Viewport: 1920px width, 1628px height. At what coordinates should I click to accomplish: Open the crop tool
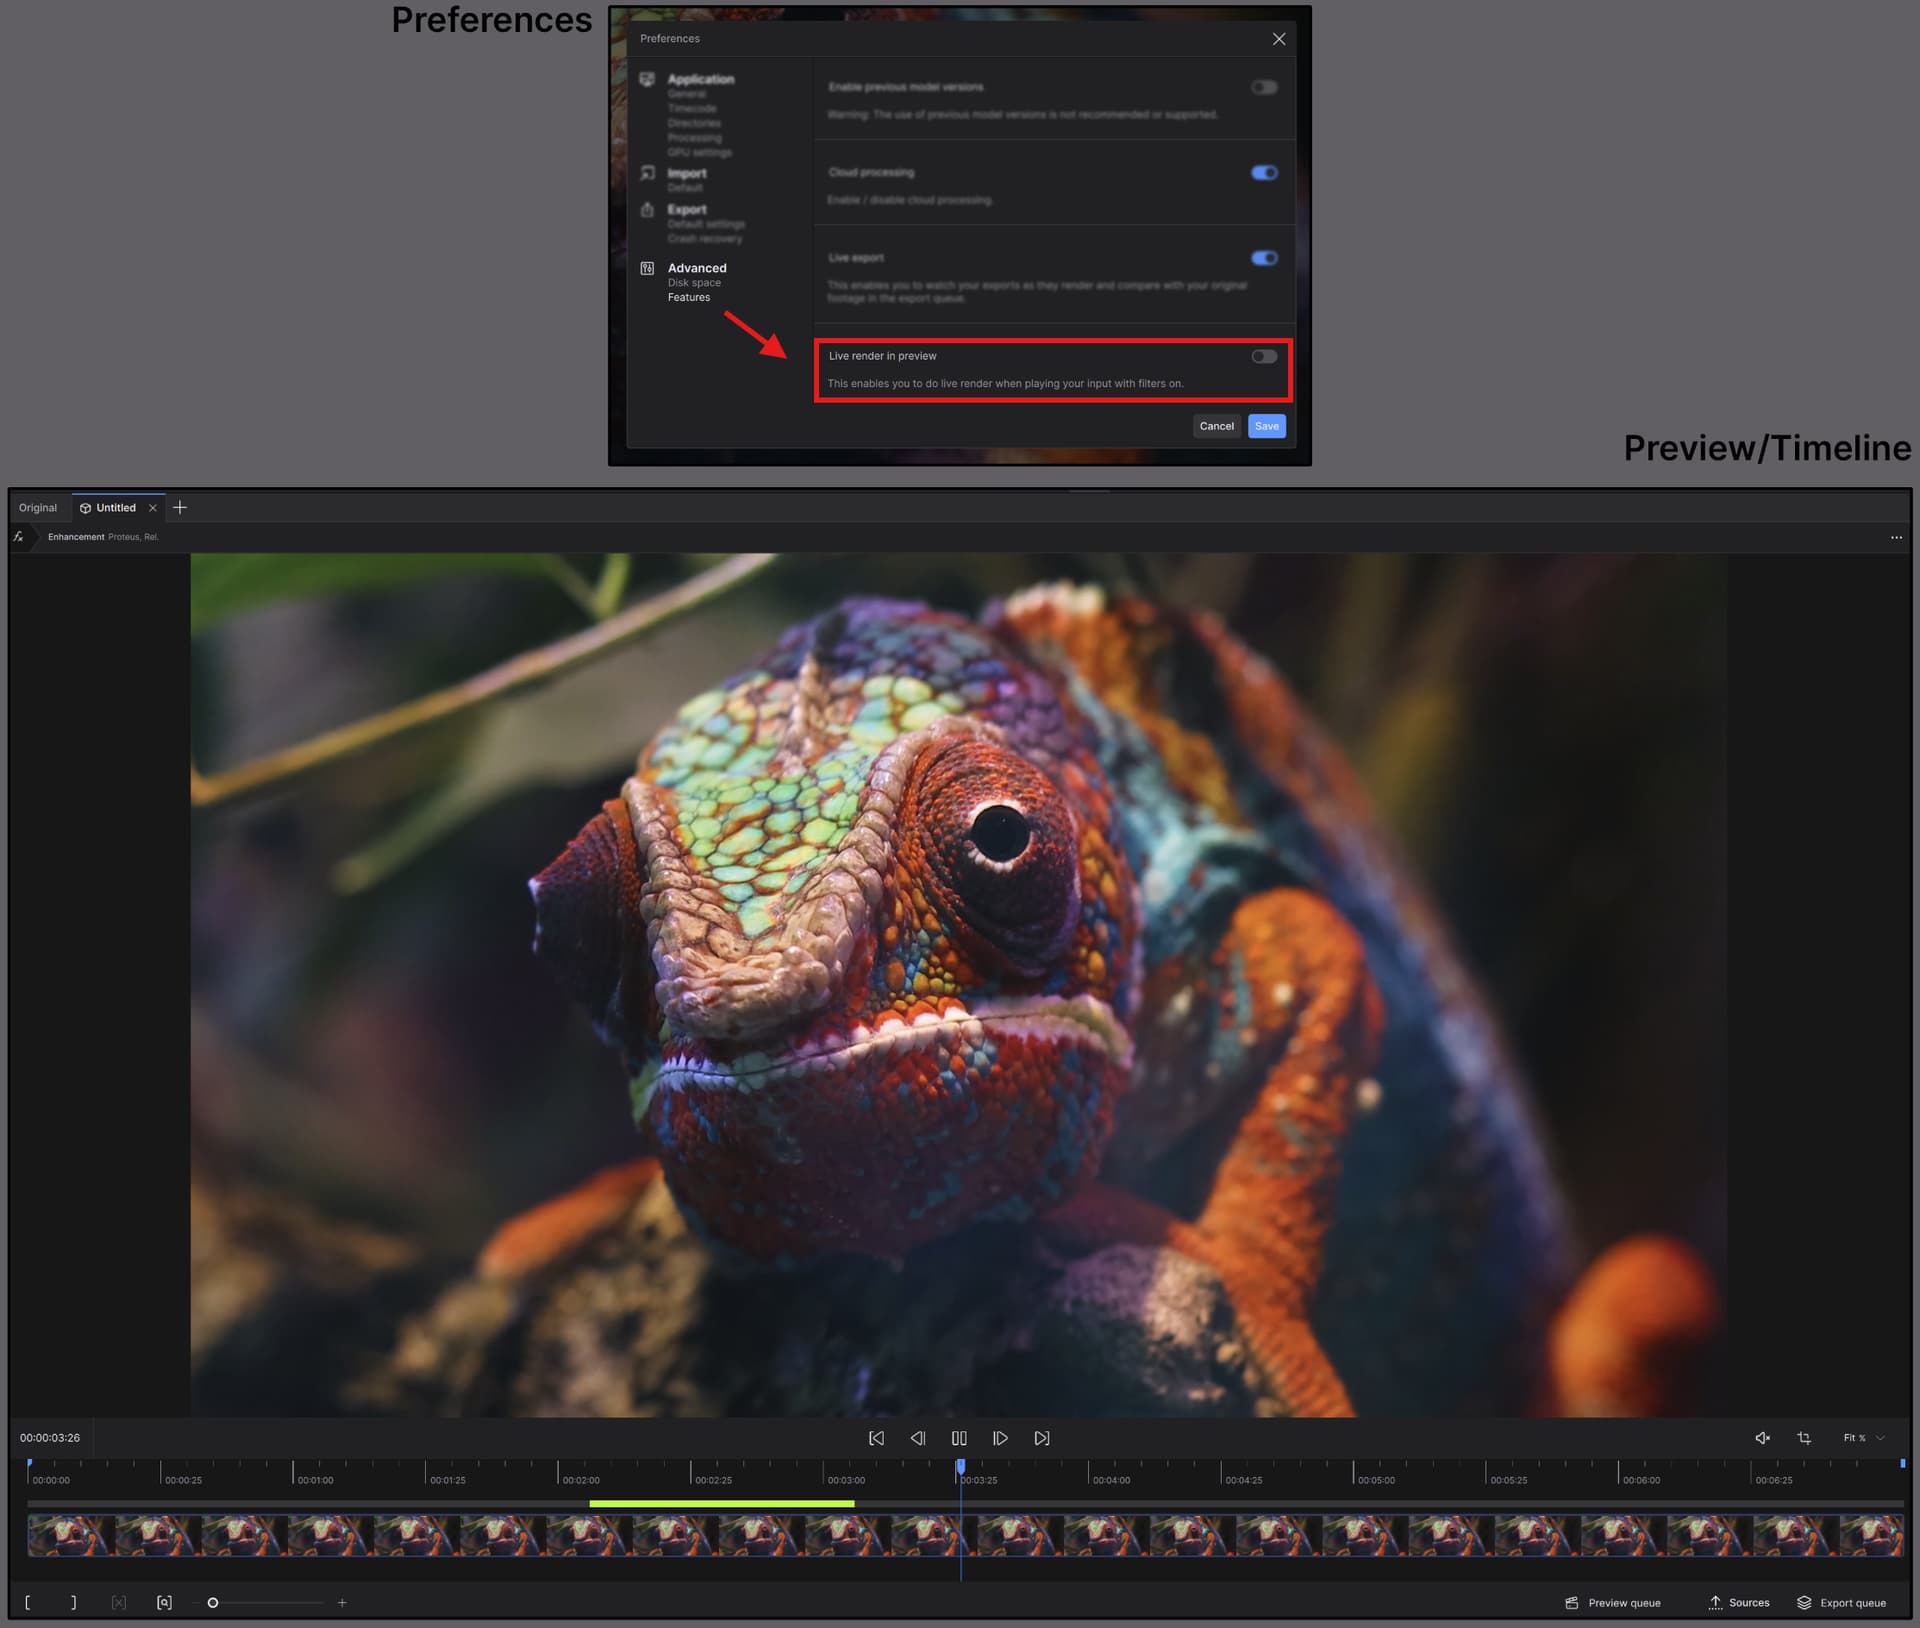point(1804,1438)
